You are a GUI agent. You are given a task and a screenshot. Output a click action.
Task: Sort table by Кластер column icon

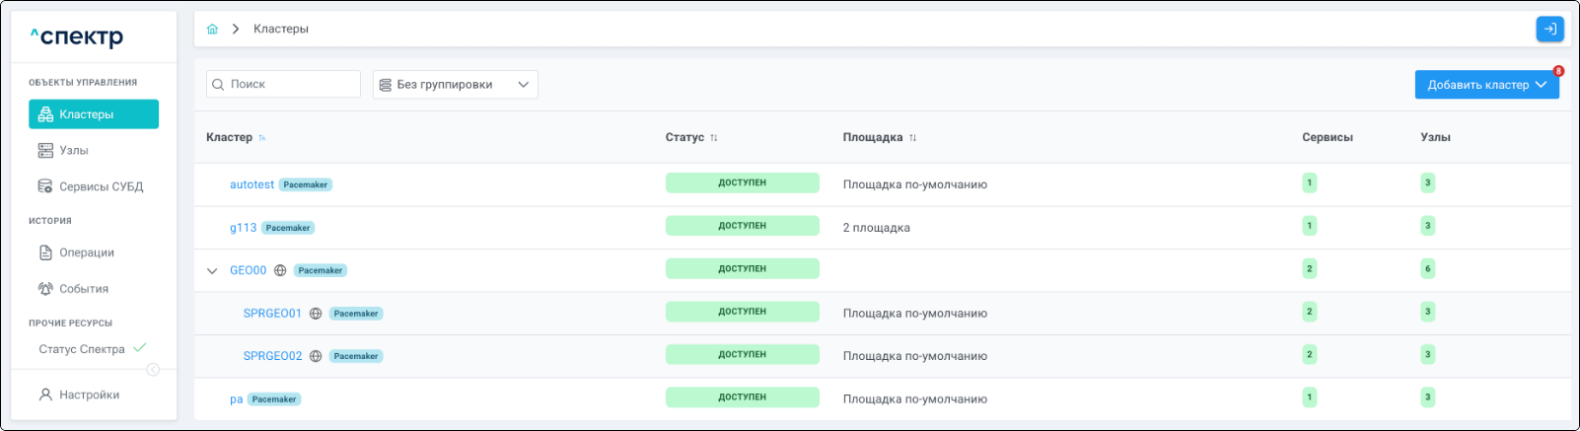click(x=262, y=138)
